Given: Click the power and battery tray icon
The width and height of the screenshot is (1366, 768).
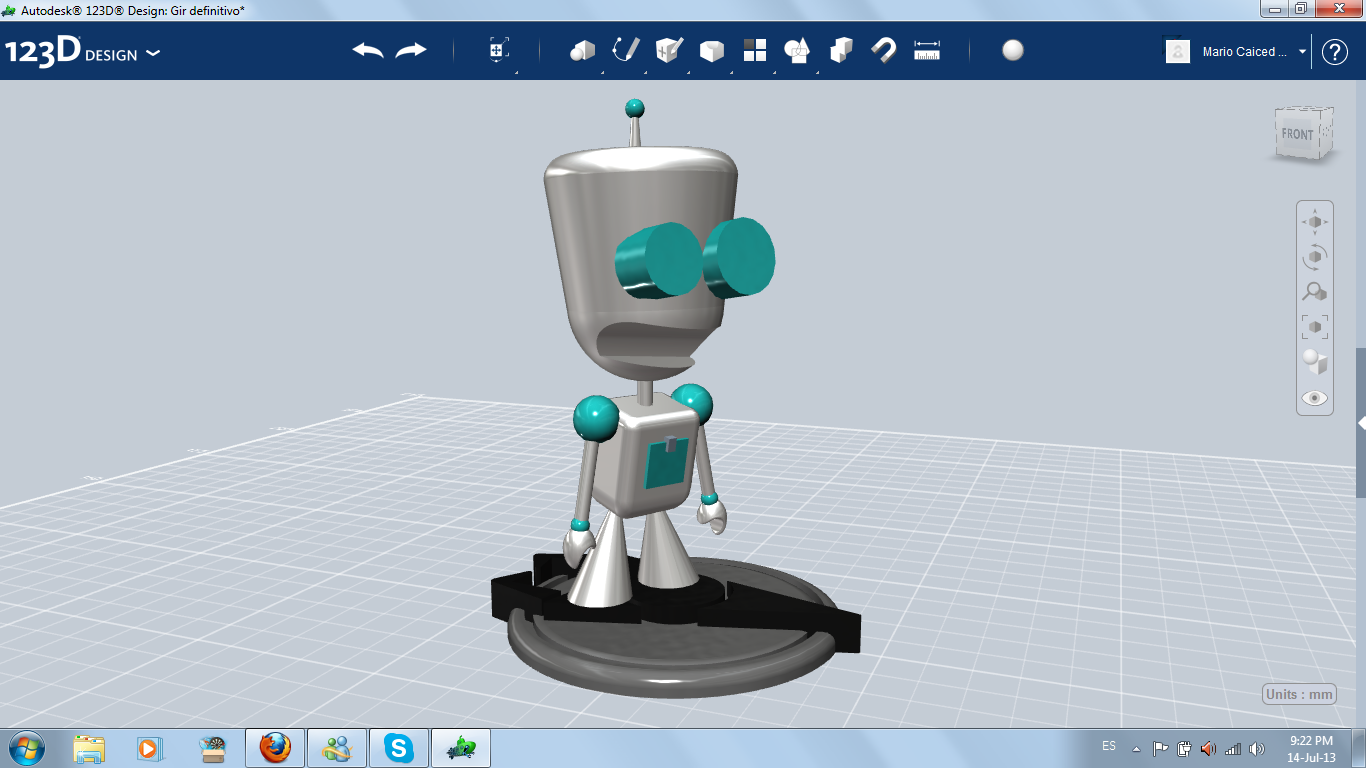Looking at the screenshot, I should coord(1184,748).
